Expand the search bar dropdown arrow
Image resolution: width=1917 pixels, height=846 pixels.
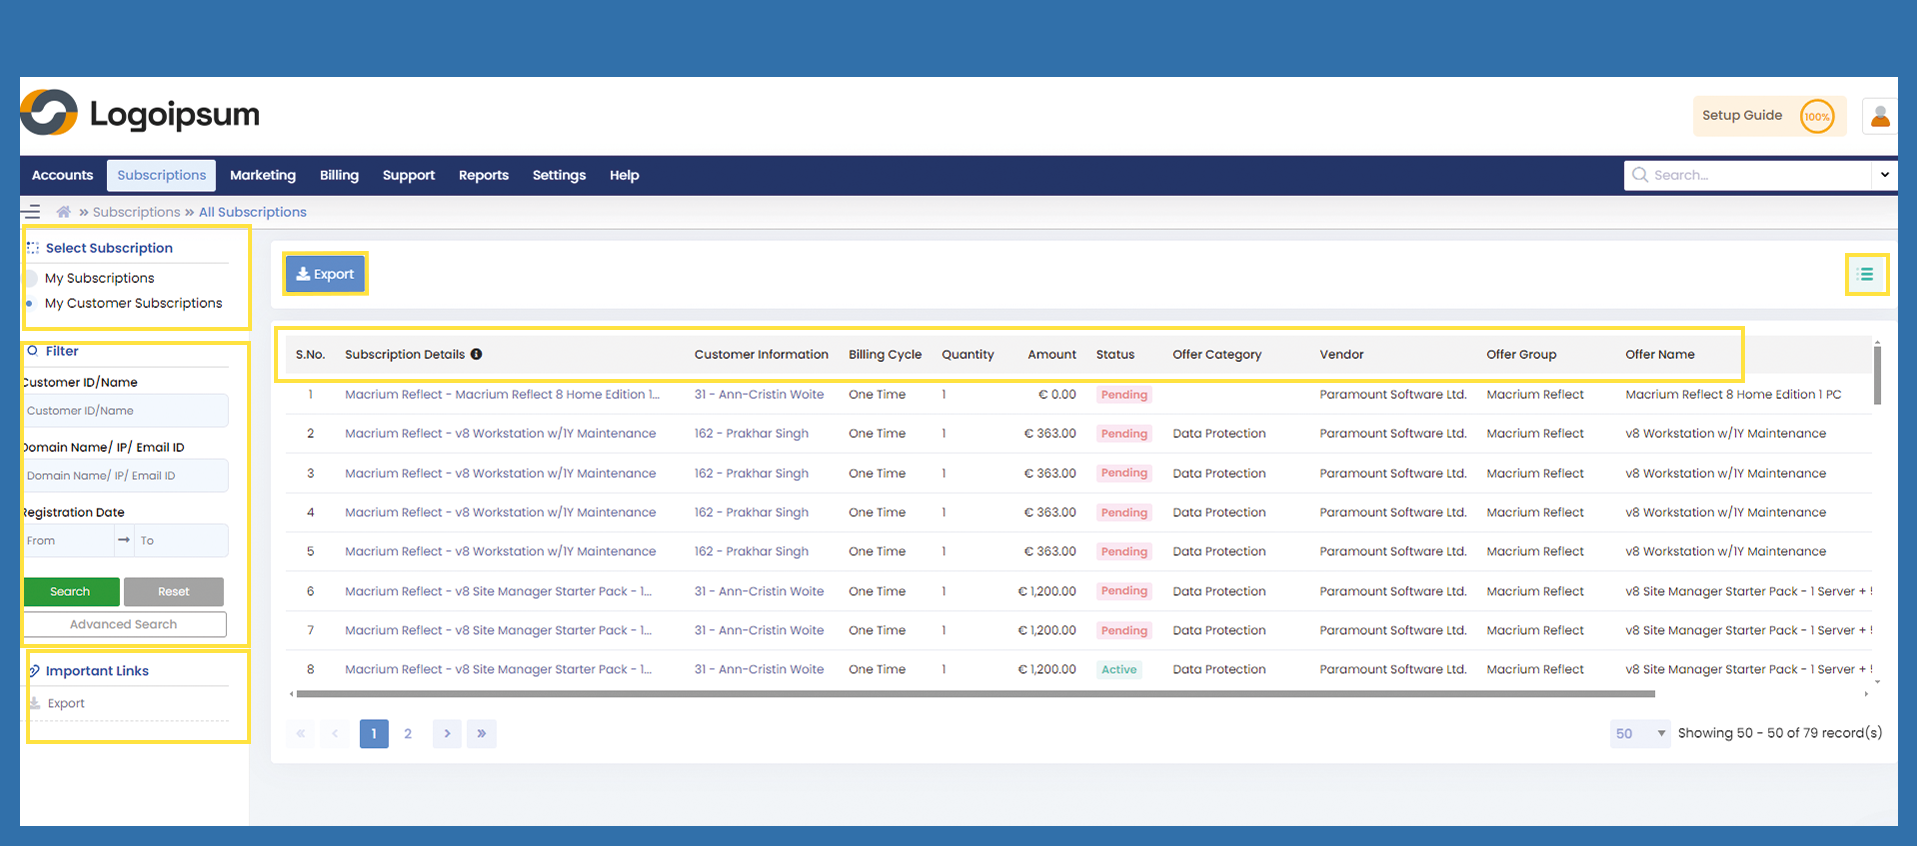pos(1884,175)
